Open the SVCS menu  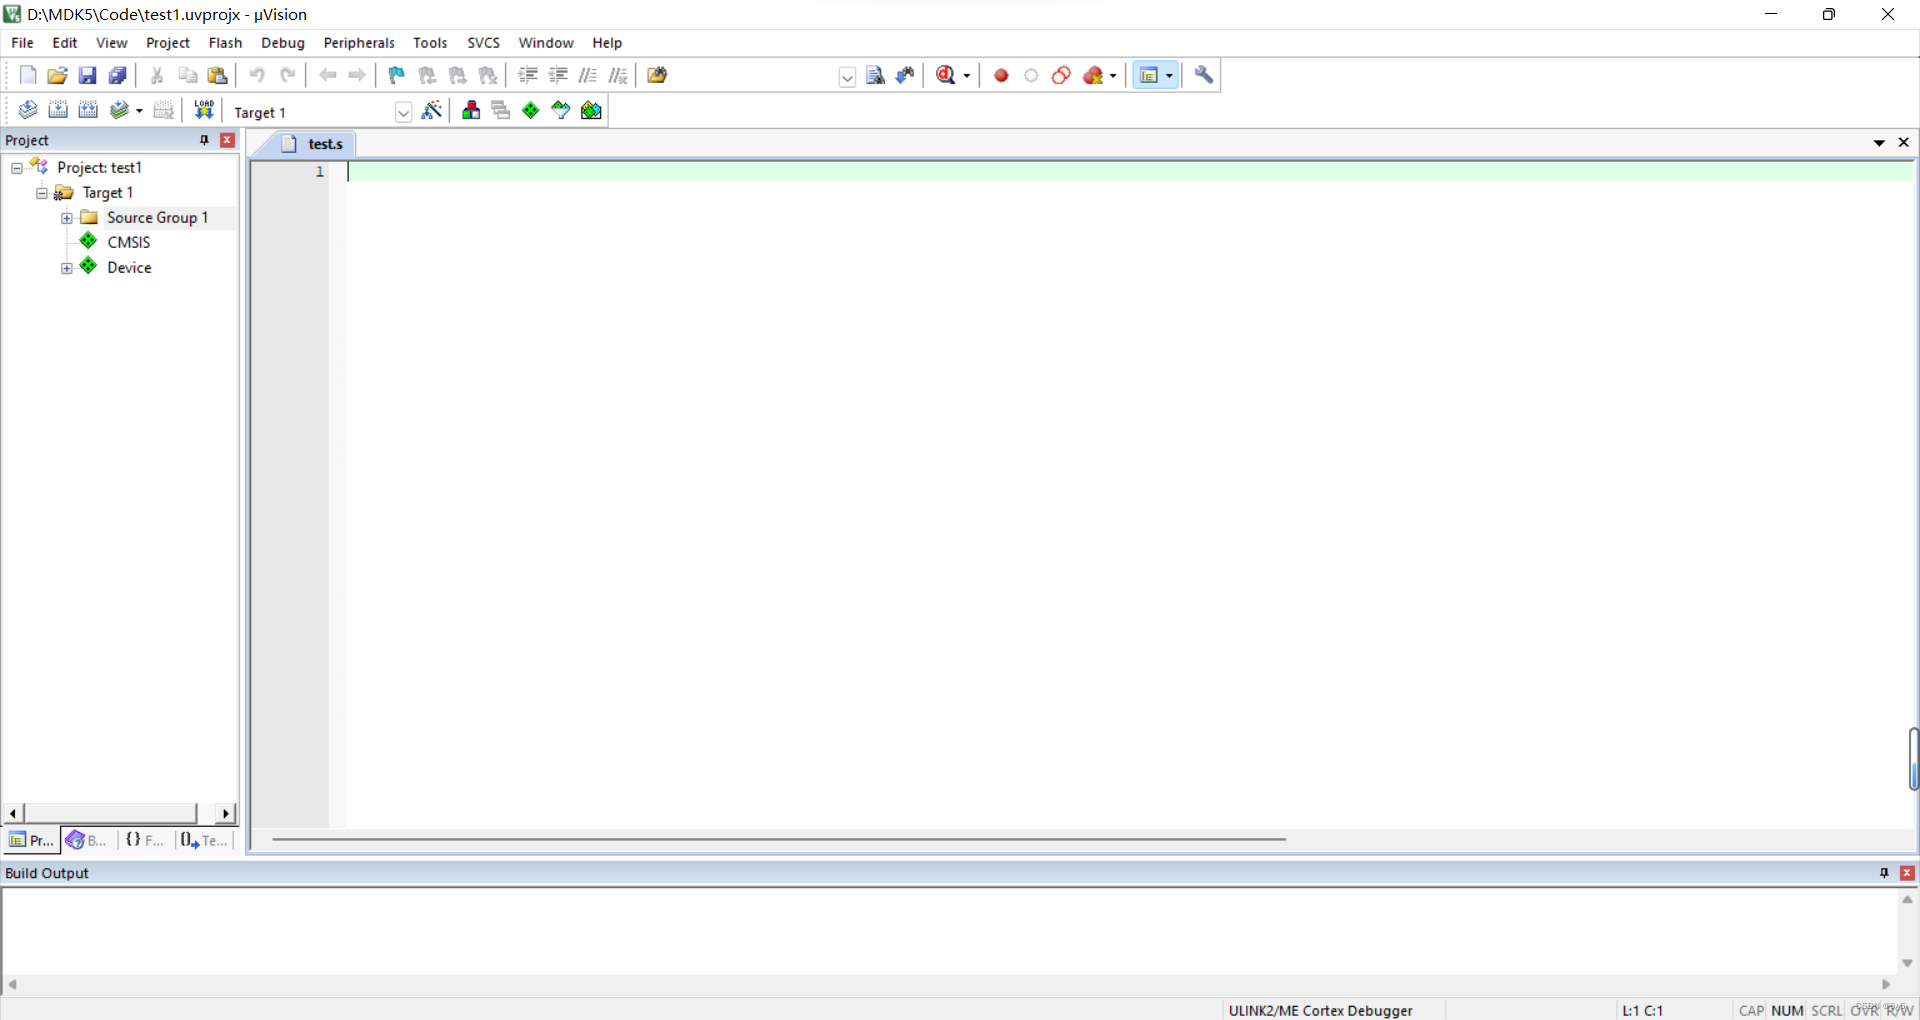[x=483, y=43]
